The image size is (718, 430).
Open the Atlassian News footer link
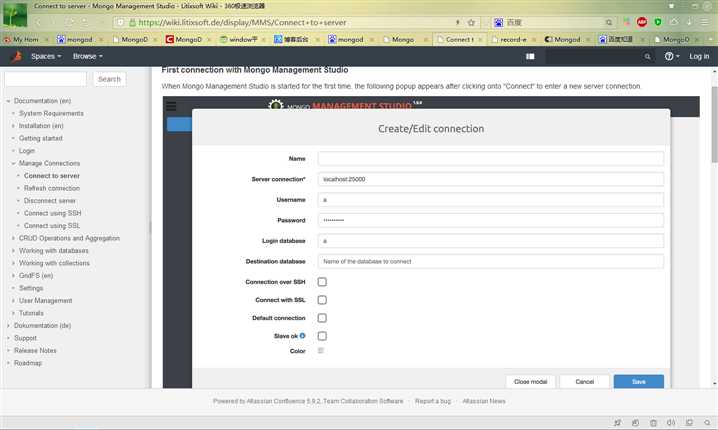(484, 401)
